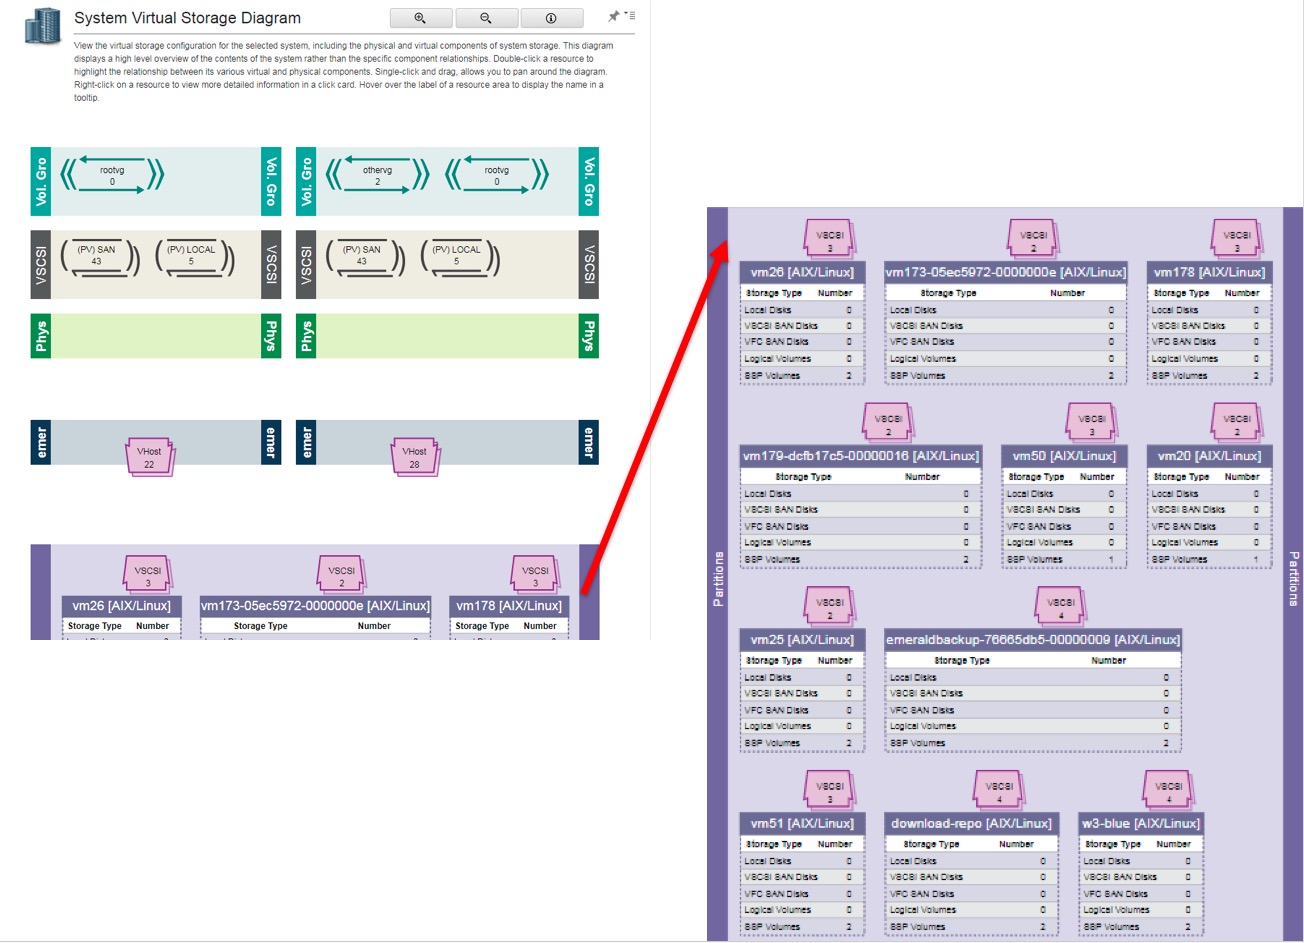Click the zoom in magnifier button
The image size is (1304, 943).
pos(420,18)
